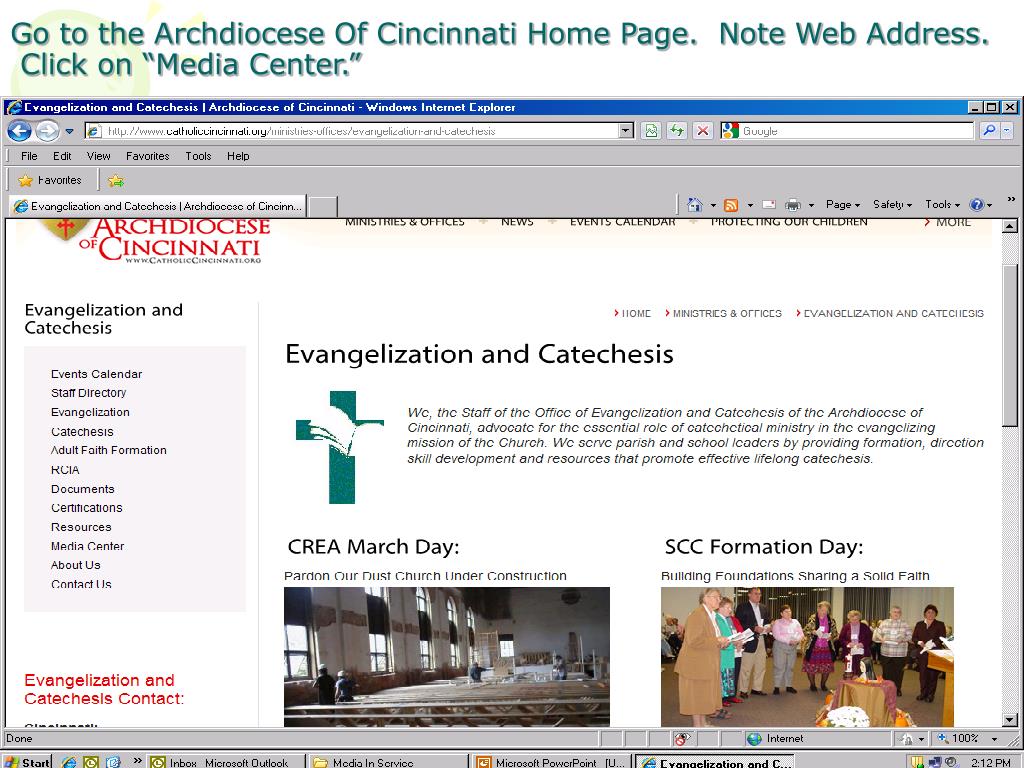The width and height of the screenshot is (1024, 768).
Task: Open the Help menu
Action: click(238, 156)
